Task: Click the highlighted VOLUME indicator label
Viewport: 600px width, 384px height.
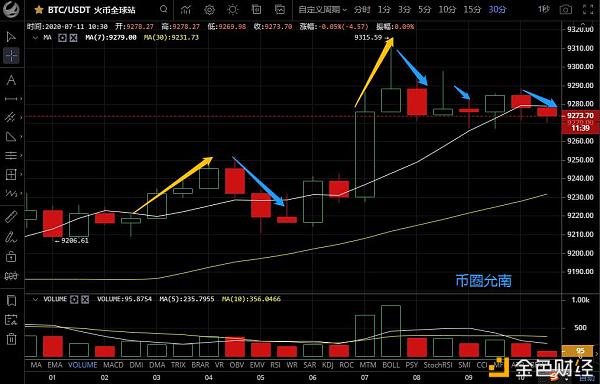Action: pyautogui.click(x=83, y=365)
